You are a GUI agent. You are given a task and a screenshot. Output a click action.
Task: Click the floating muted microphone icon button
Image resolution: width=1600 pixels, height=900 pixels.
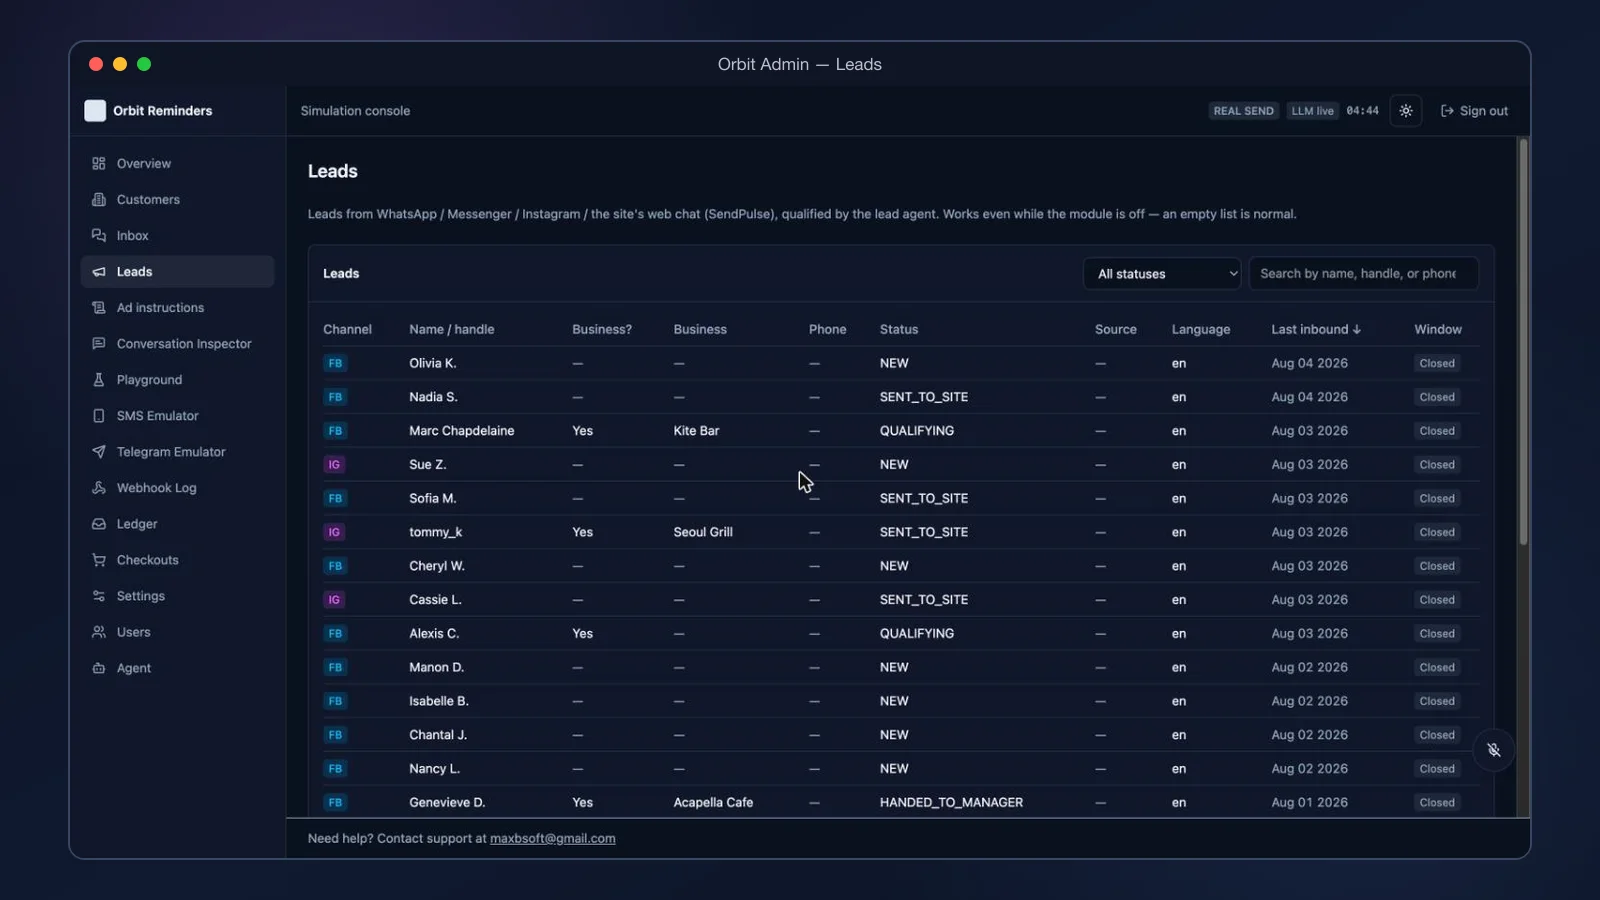pyautogui.click(x=1493, y=750)
